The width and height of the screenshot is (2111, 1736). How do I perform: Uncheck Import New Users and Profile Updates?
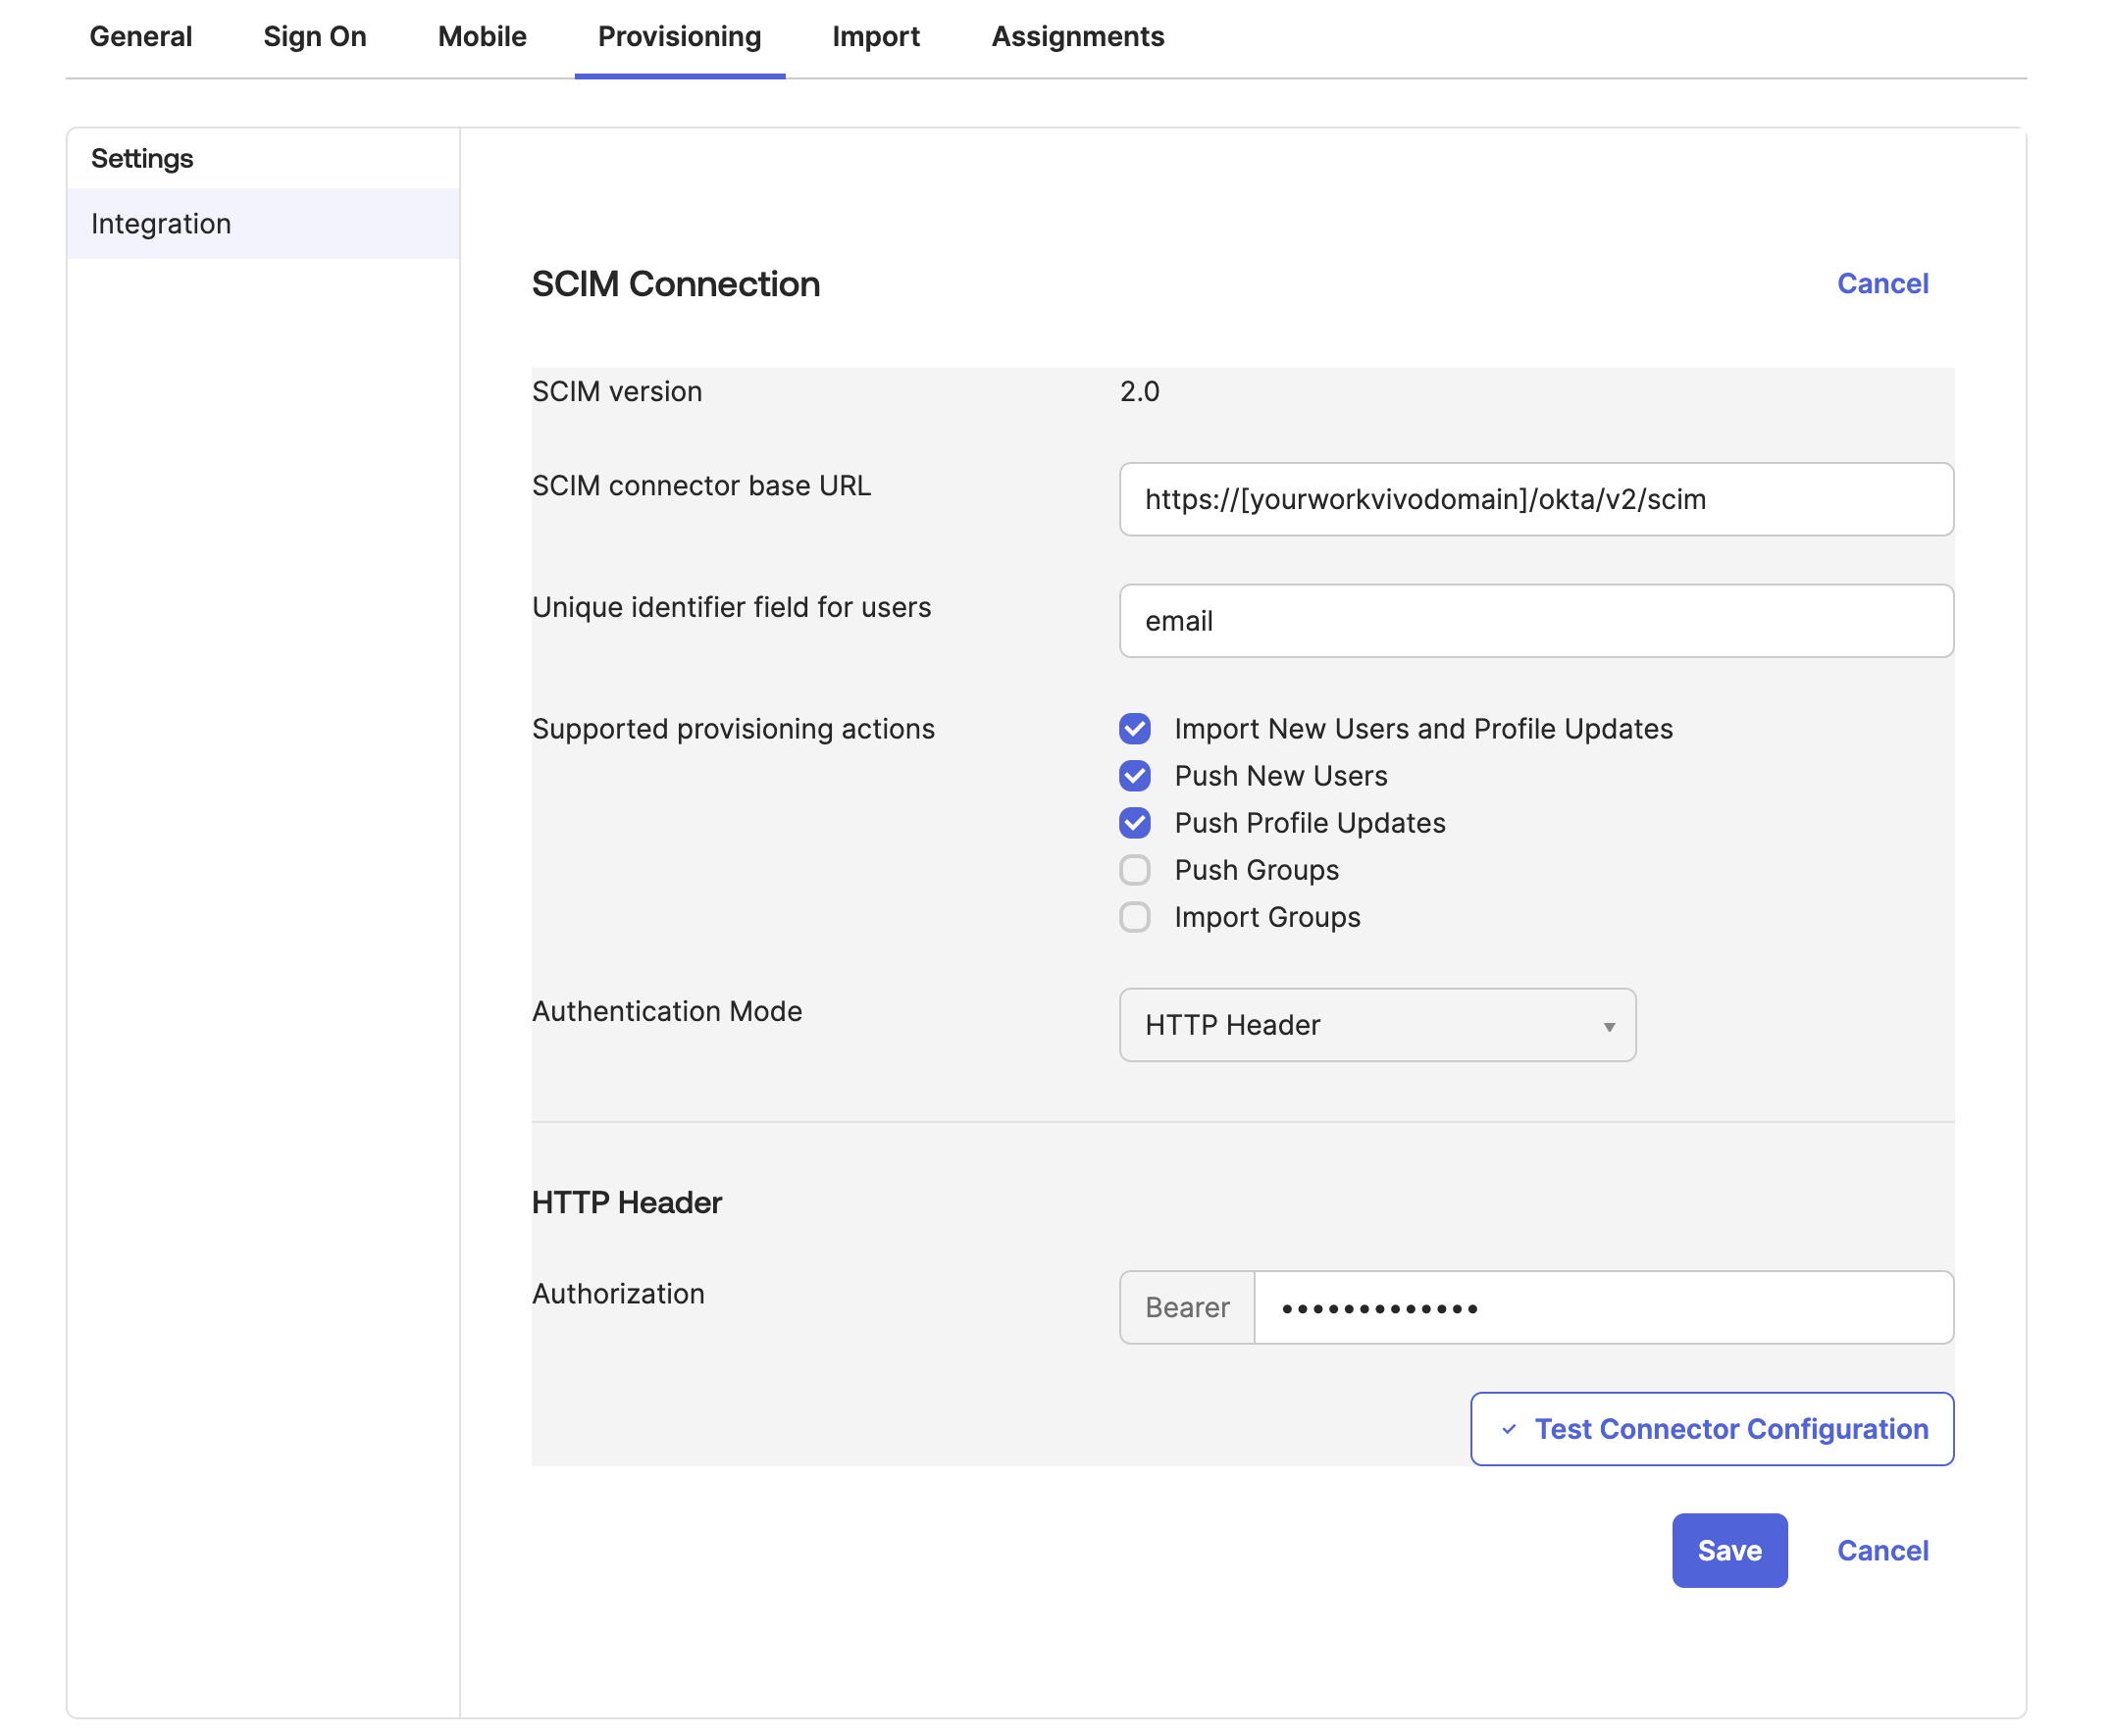pyautogui.click(x=1135, y=729)
